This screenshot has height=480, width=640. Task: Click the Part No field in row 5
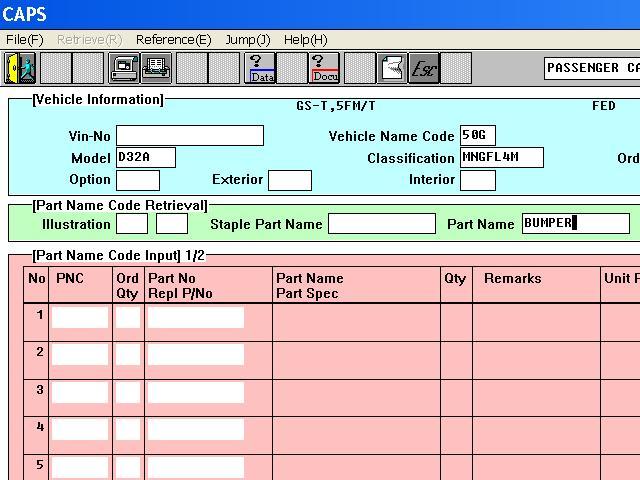(196, 468)
